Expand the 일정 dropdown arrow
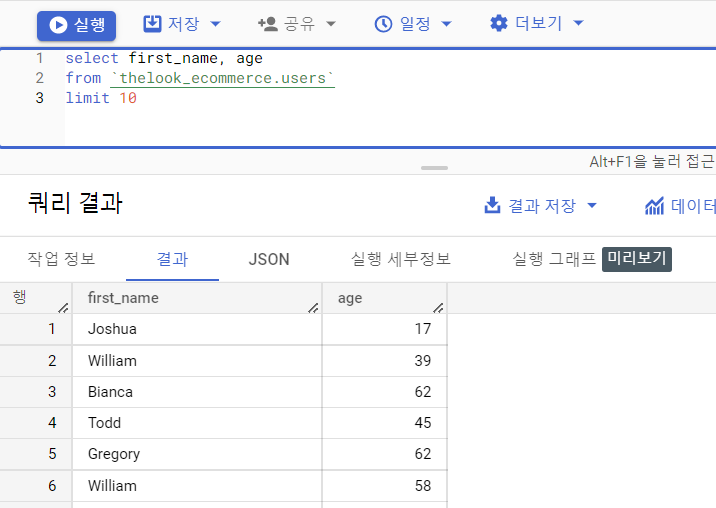The height and width of the screenshot is (508, 716). tap(447, 24)
